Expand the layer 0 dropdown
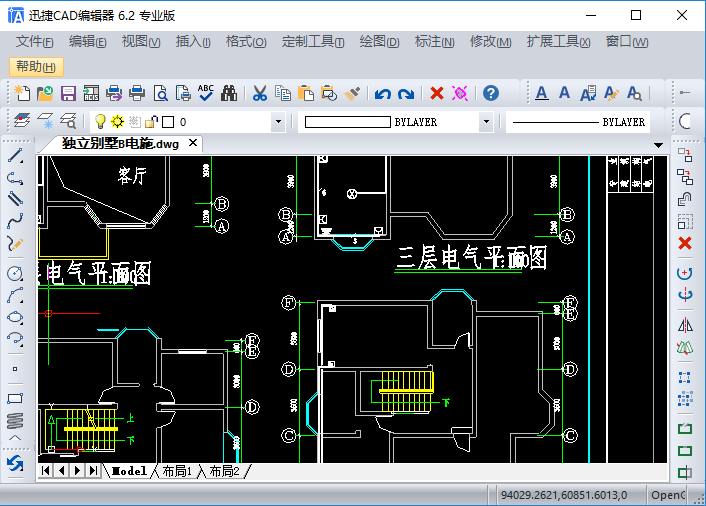706x506 pixels. point(278,122)
